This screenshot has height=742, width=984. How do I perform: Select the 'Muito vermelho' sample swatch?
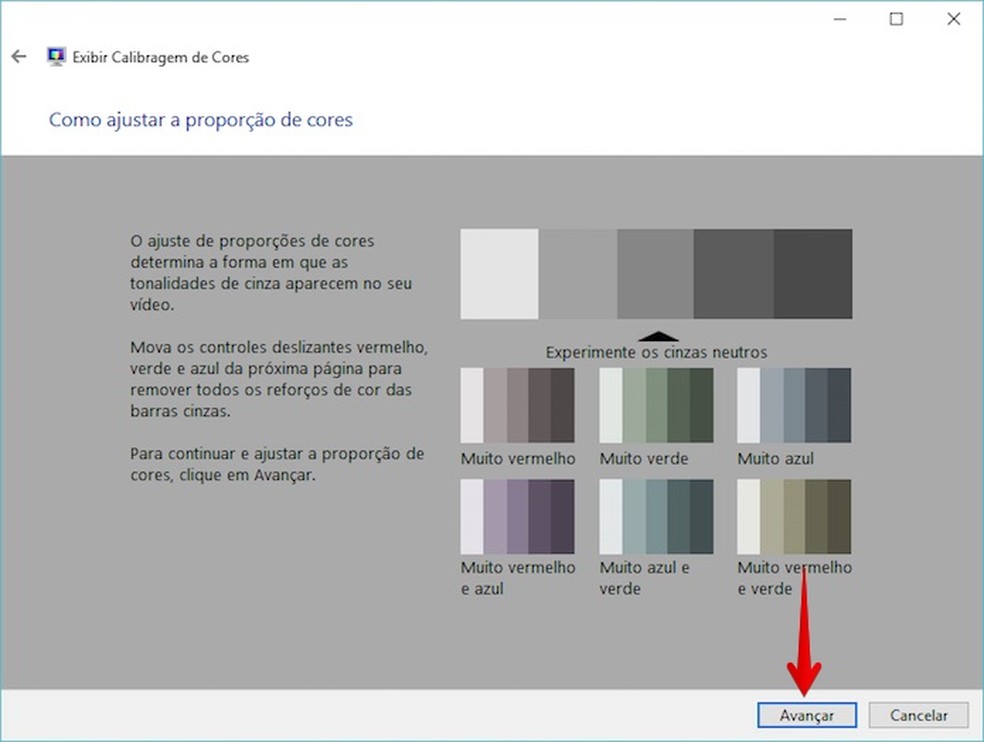click(x=517, y=404)
